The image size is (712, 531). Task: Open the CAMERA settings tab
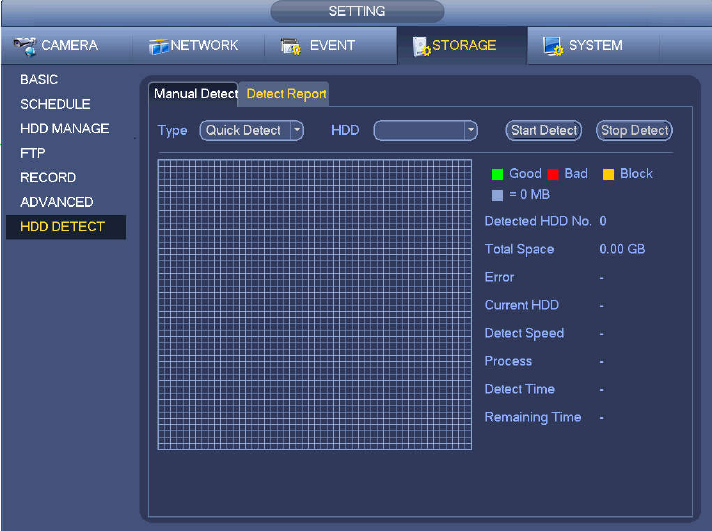pos(67,45)
